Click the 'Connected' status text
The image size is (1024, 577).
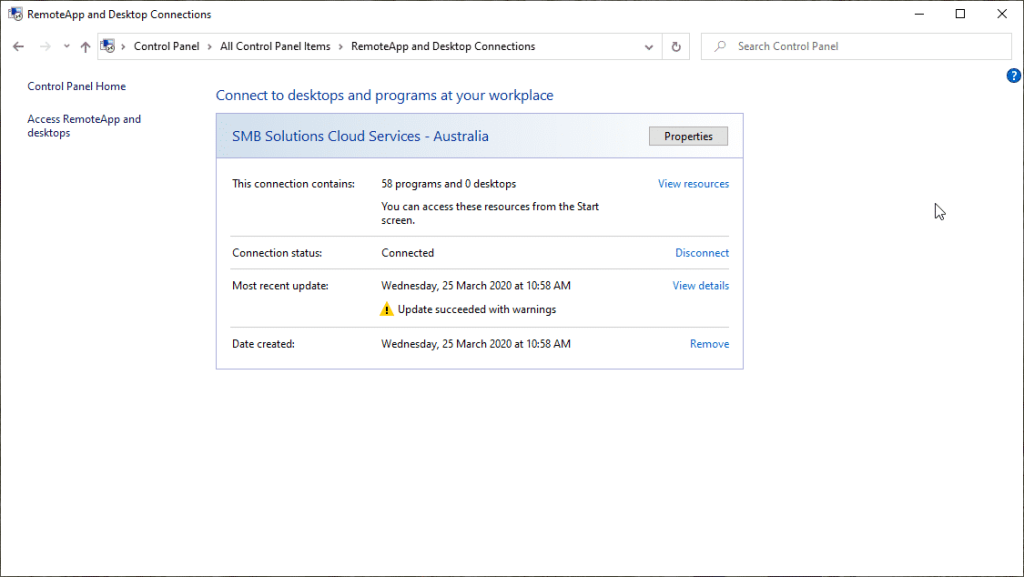click(408, 253)
